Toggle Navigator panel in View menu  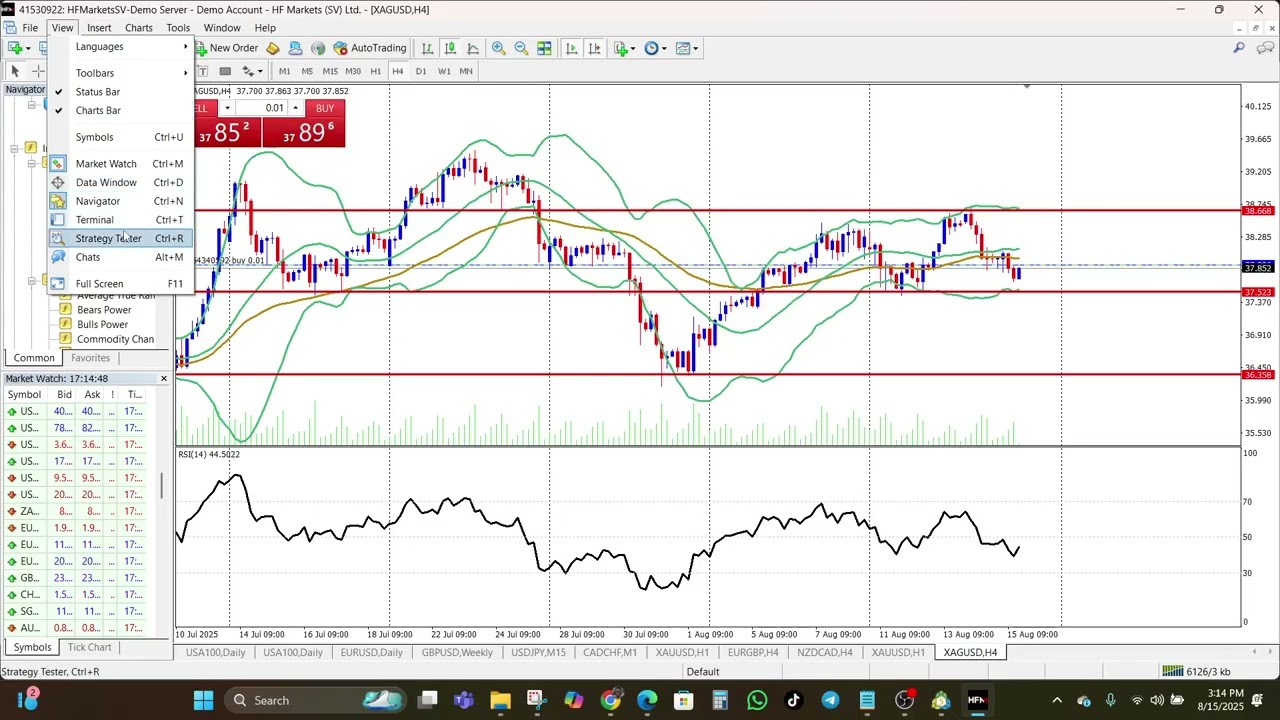click(x=120, y=201)
